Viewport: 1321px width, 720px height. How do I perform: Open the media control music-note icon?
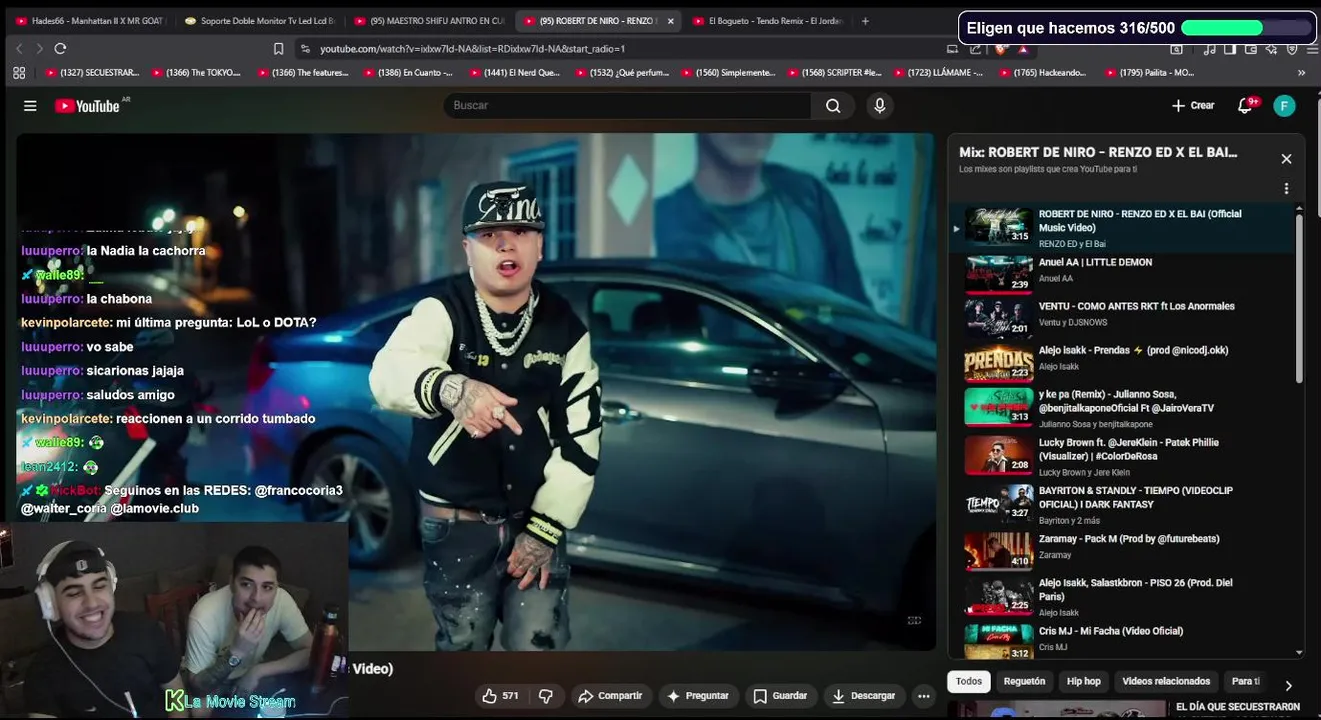(1209, 48)
